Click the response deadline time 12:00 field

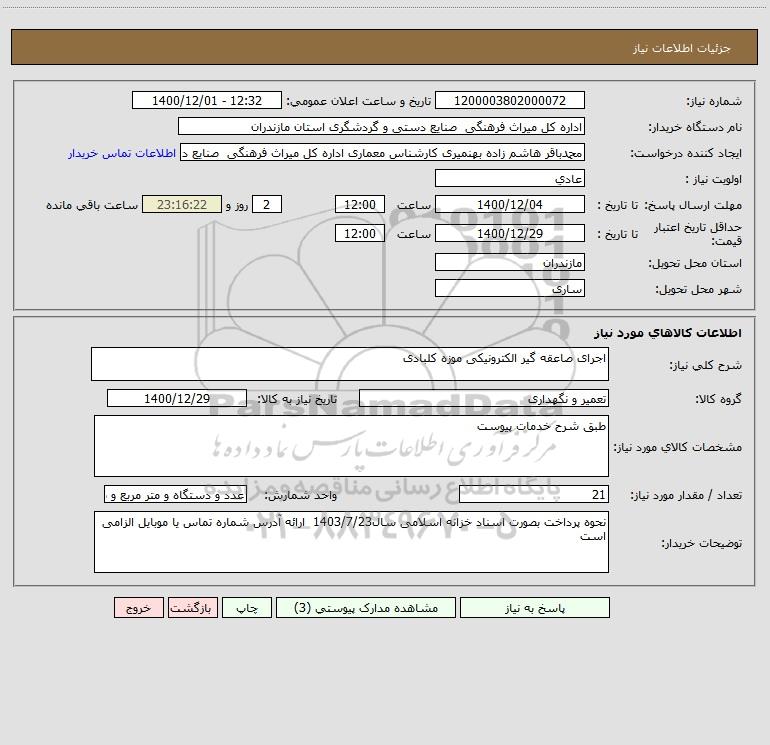[359, 204]
